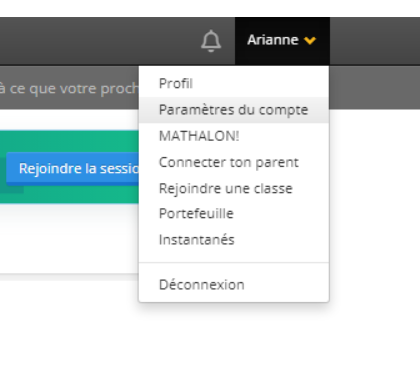The height and width of the screenshot is (377, 420).
Task: Click the white card area under green banner
Action: tap(69, 238)
